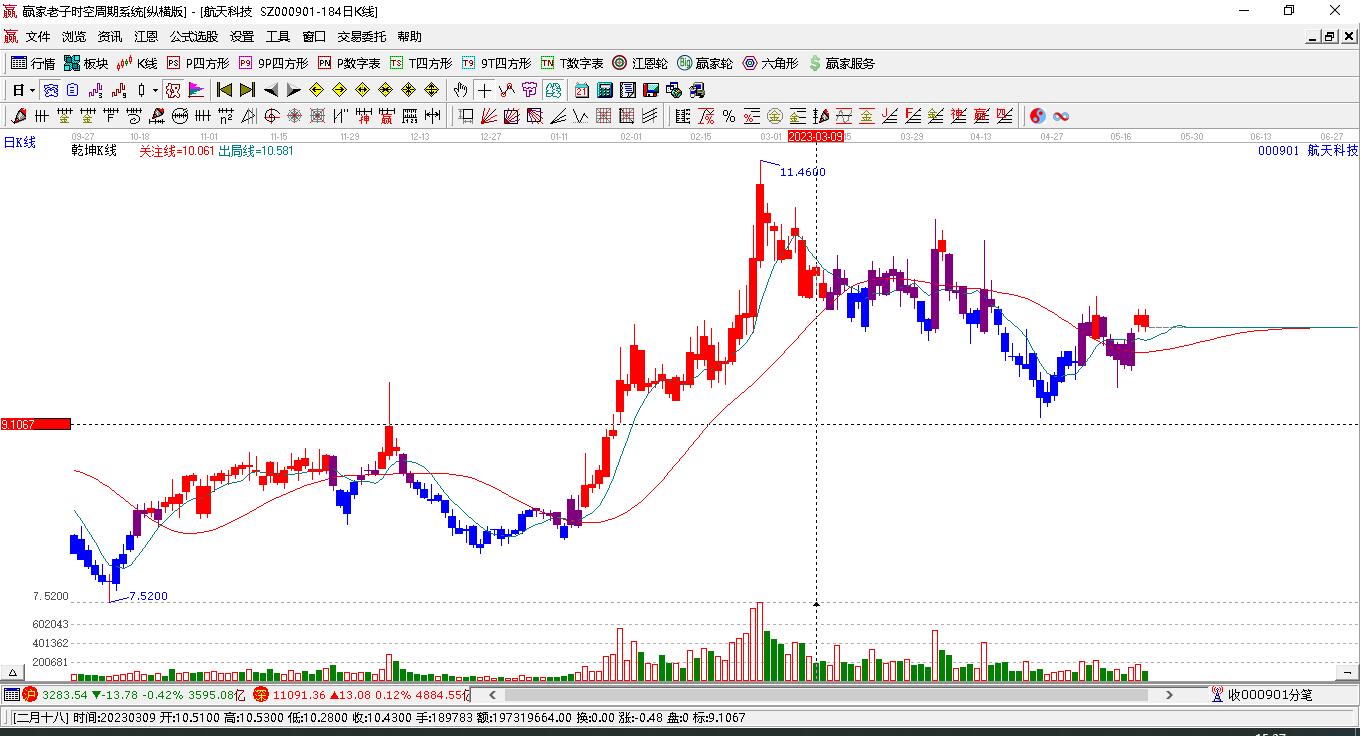Open the 浏览 menu
This screenshot has width=1360, height=736.
coord(74,37)
